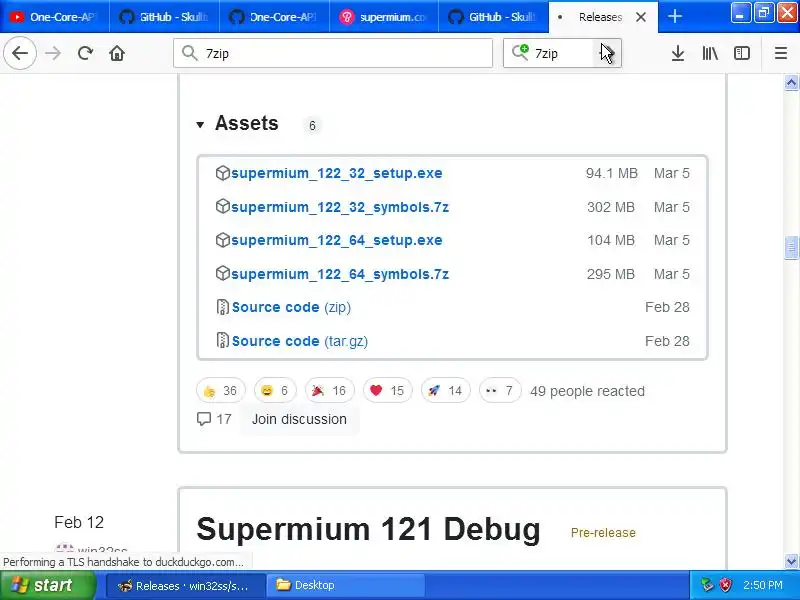The width and height of the screenshot is (800, 600).
Task: Close the Releases tab
Action: point(641,17)
